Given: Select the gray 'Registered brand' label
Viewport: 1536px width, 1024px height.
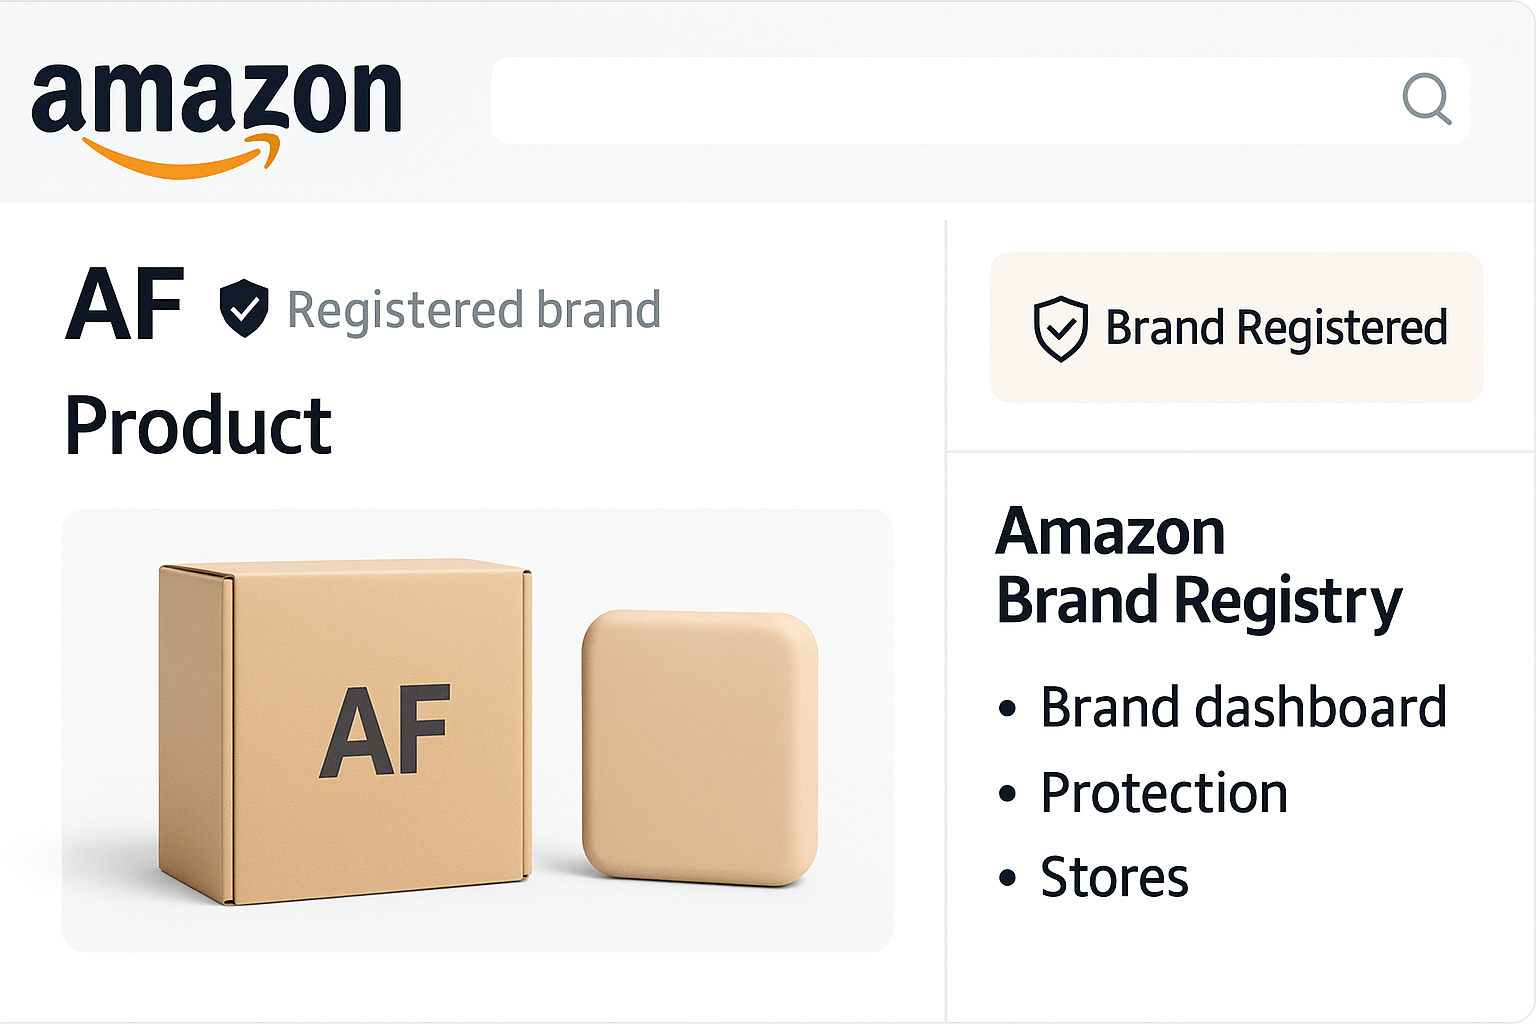Looking at the screenshot, I should [x=474, y=310].
